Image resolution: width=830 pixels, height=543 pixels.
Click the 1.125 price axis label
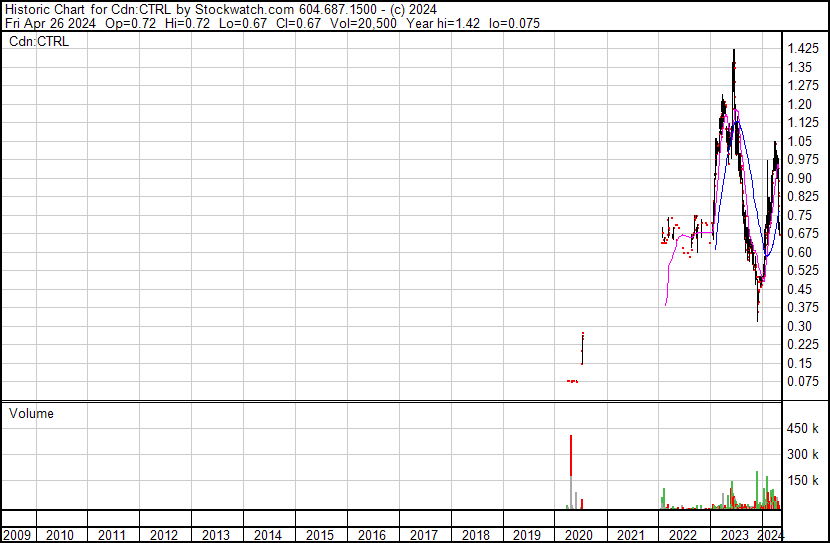tap(803, 123)
